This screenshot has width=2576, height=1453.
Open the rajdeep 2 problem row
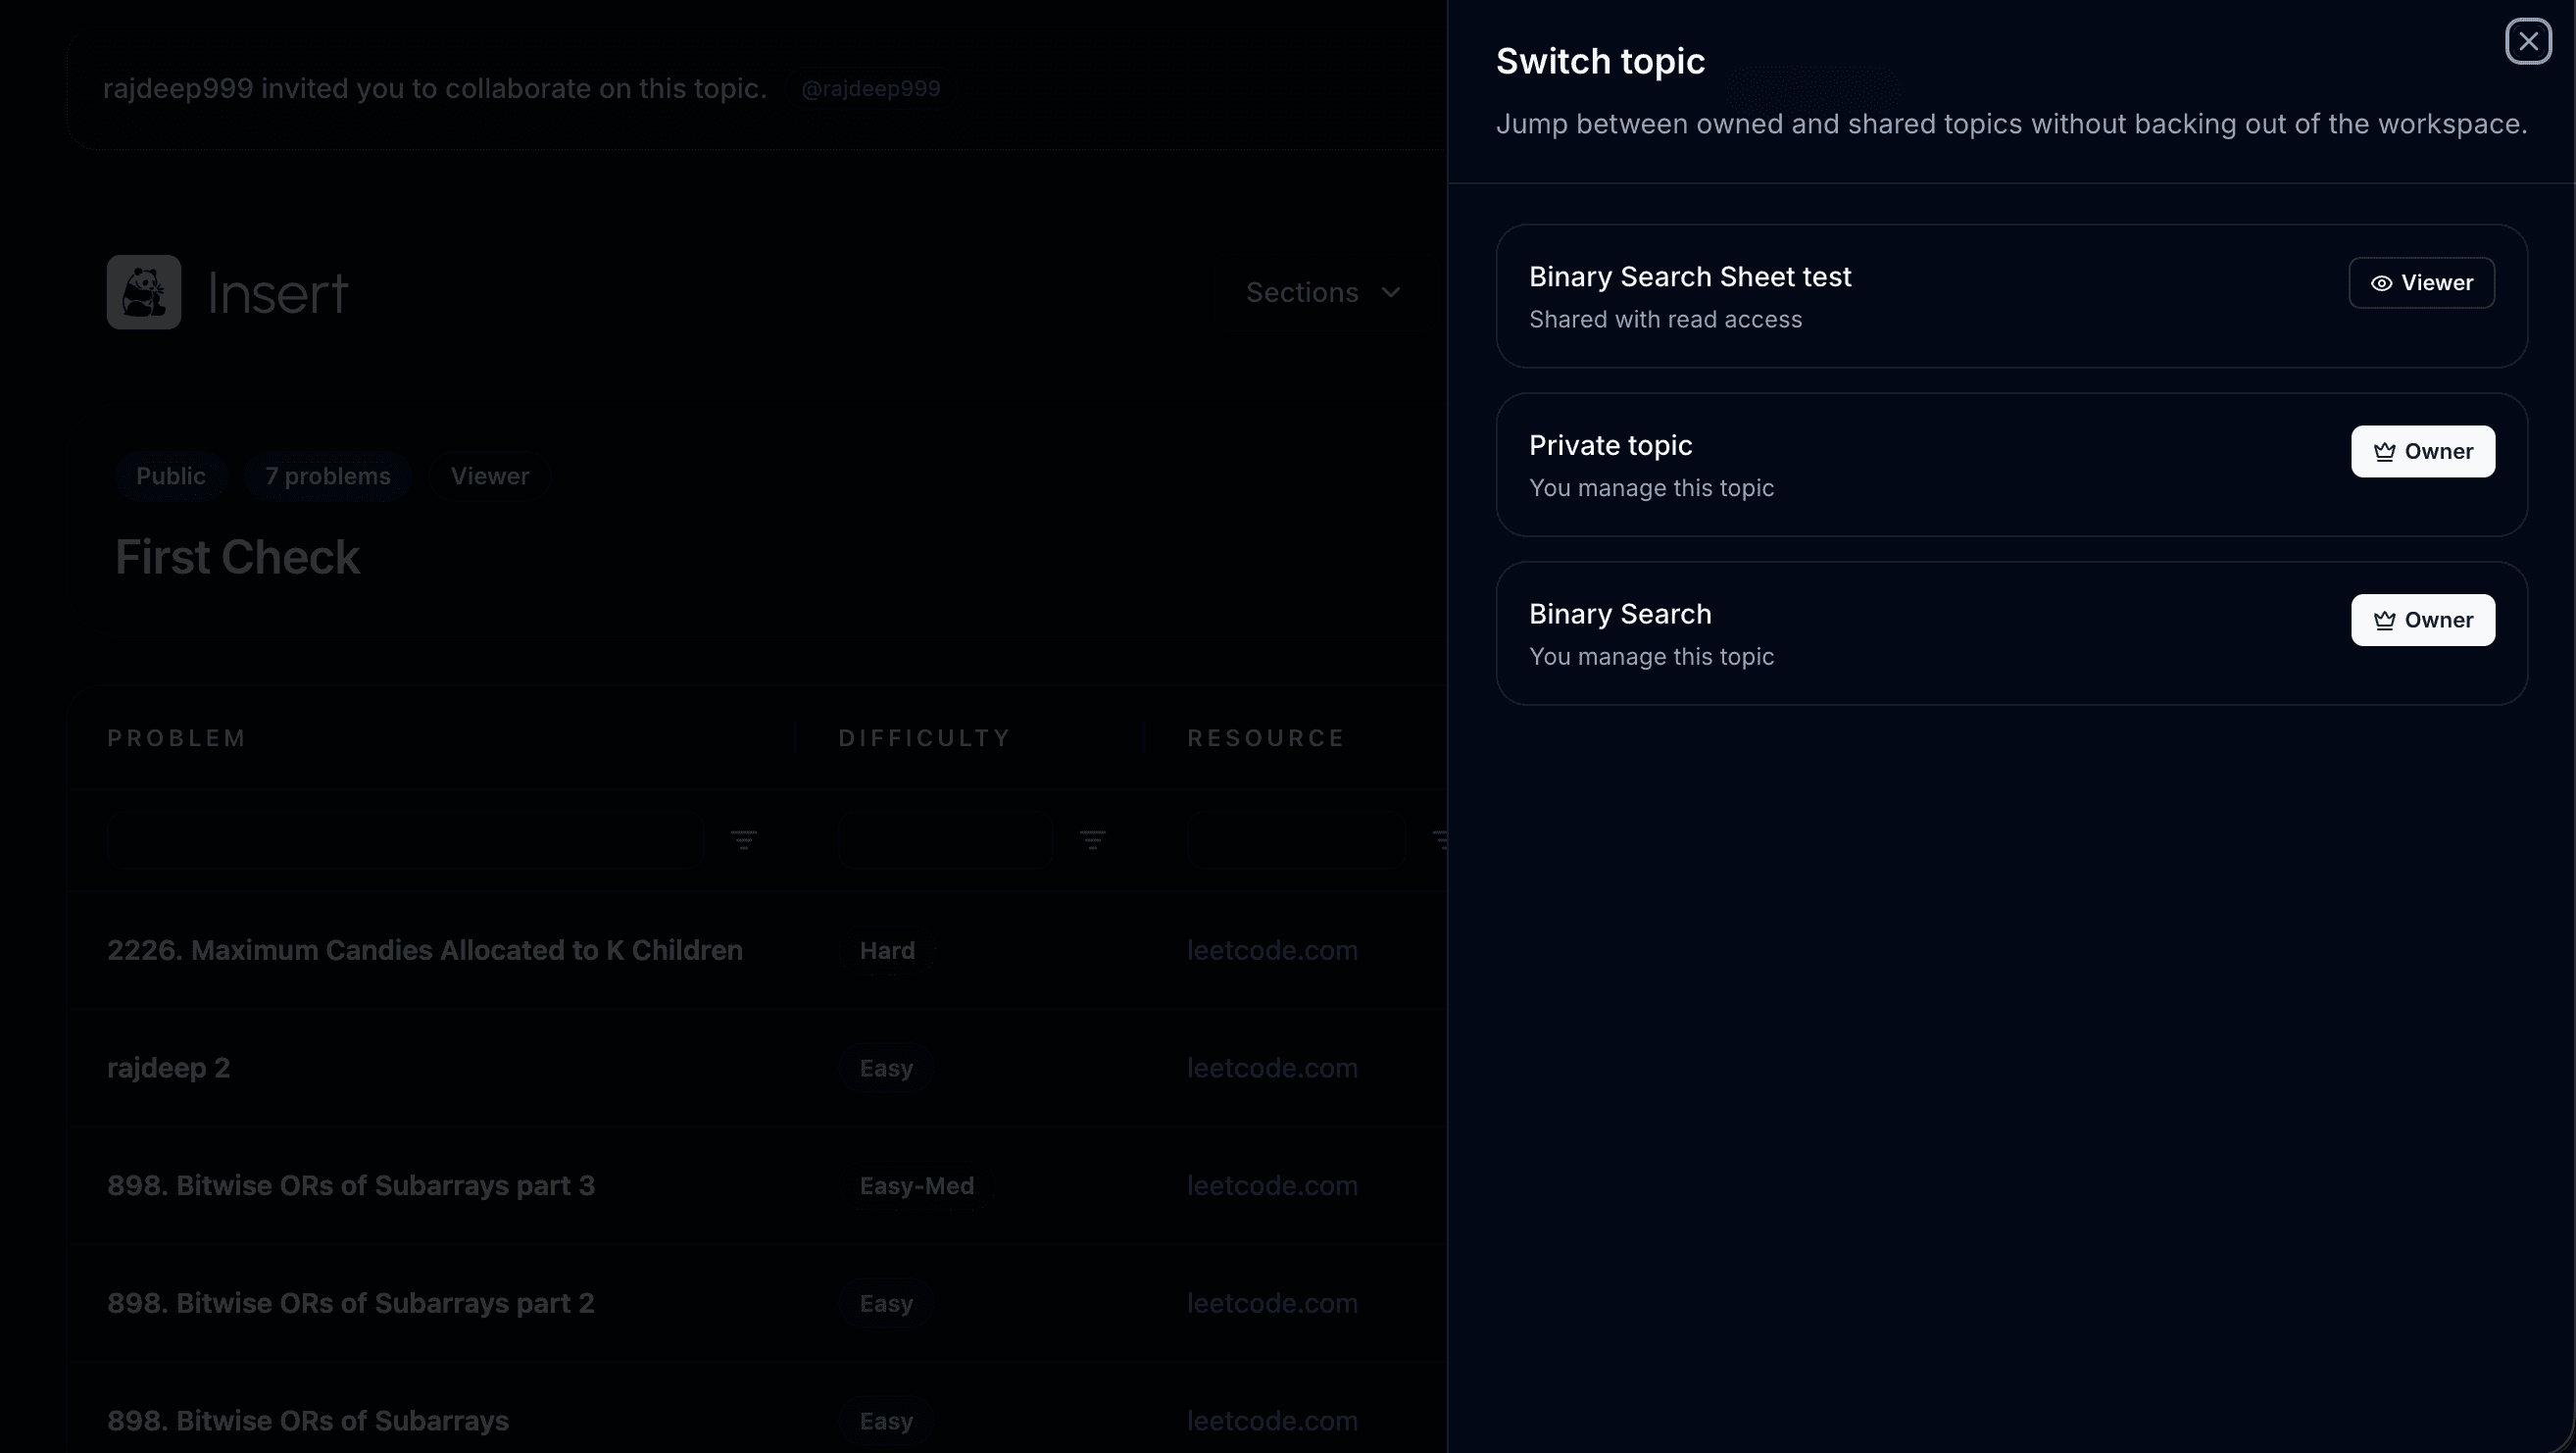tap(168, 1068)
